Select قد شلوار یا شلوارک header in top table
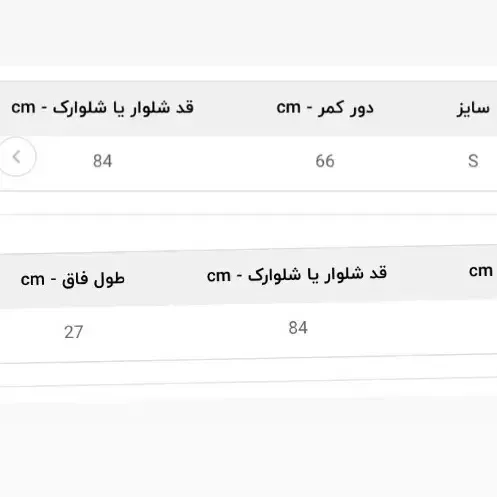Image resolution: width=497 pixels, height=497 pixels. coord(102,108)
